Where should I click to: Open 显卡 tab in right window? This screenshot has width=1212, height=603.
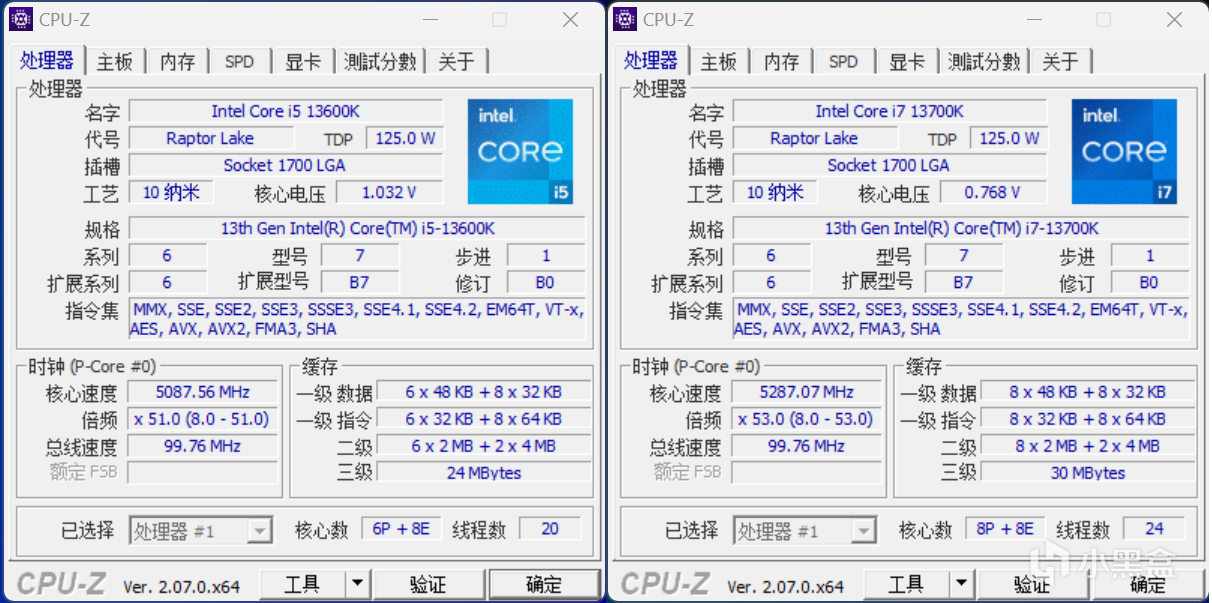click(906, 62)
